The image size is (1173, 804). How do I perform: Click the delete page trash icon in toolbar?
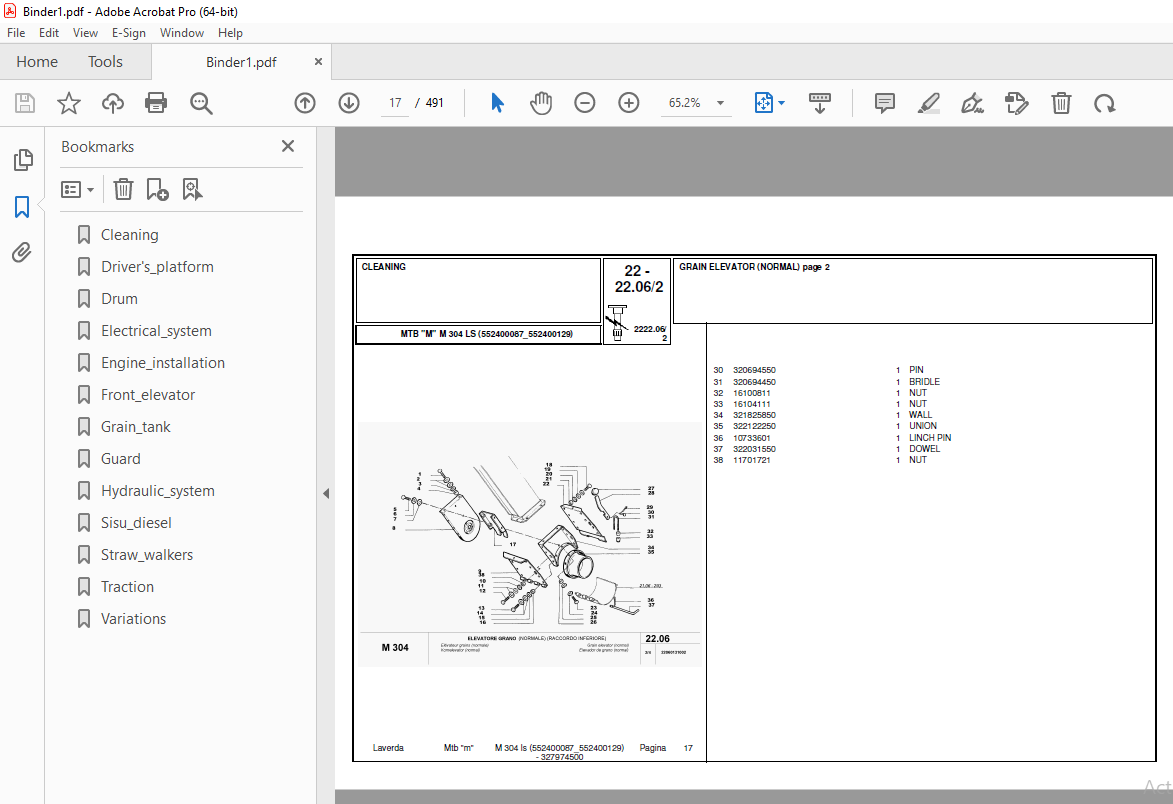pos(1061,103)
